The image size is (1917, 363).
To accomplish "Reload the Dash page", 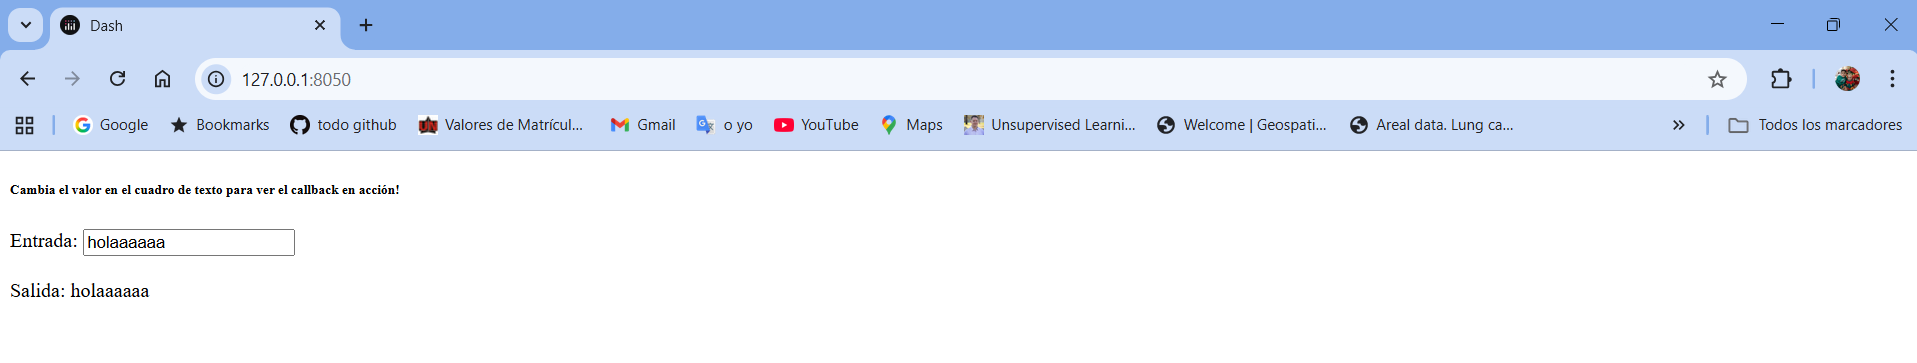I will coord(117,79).
